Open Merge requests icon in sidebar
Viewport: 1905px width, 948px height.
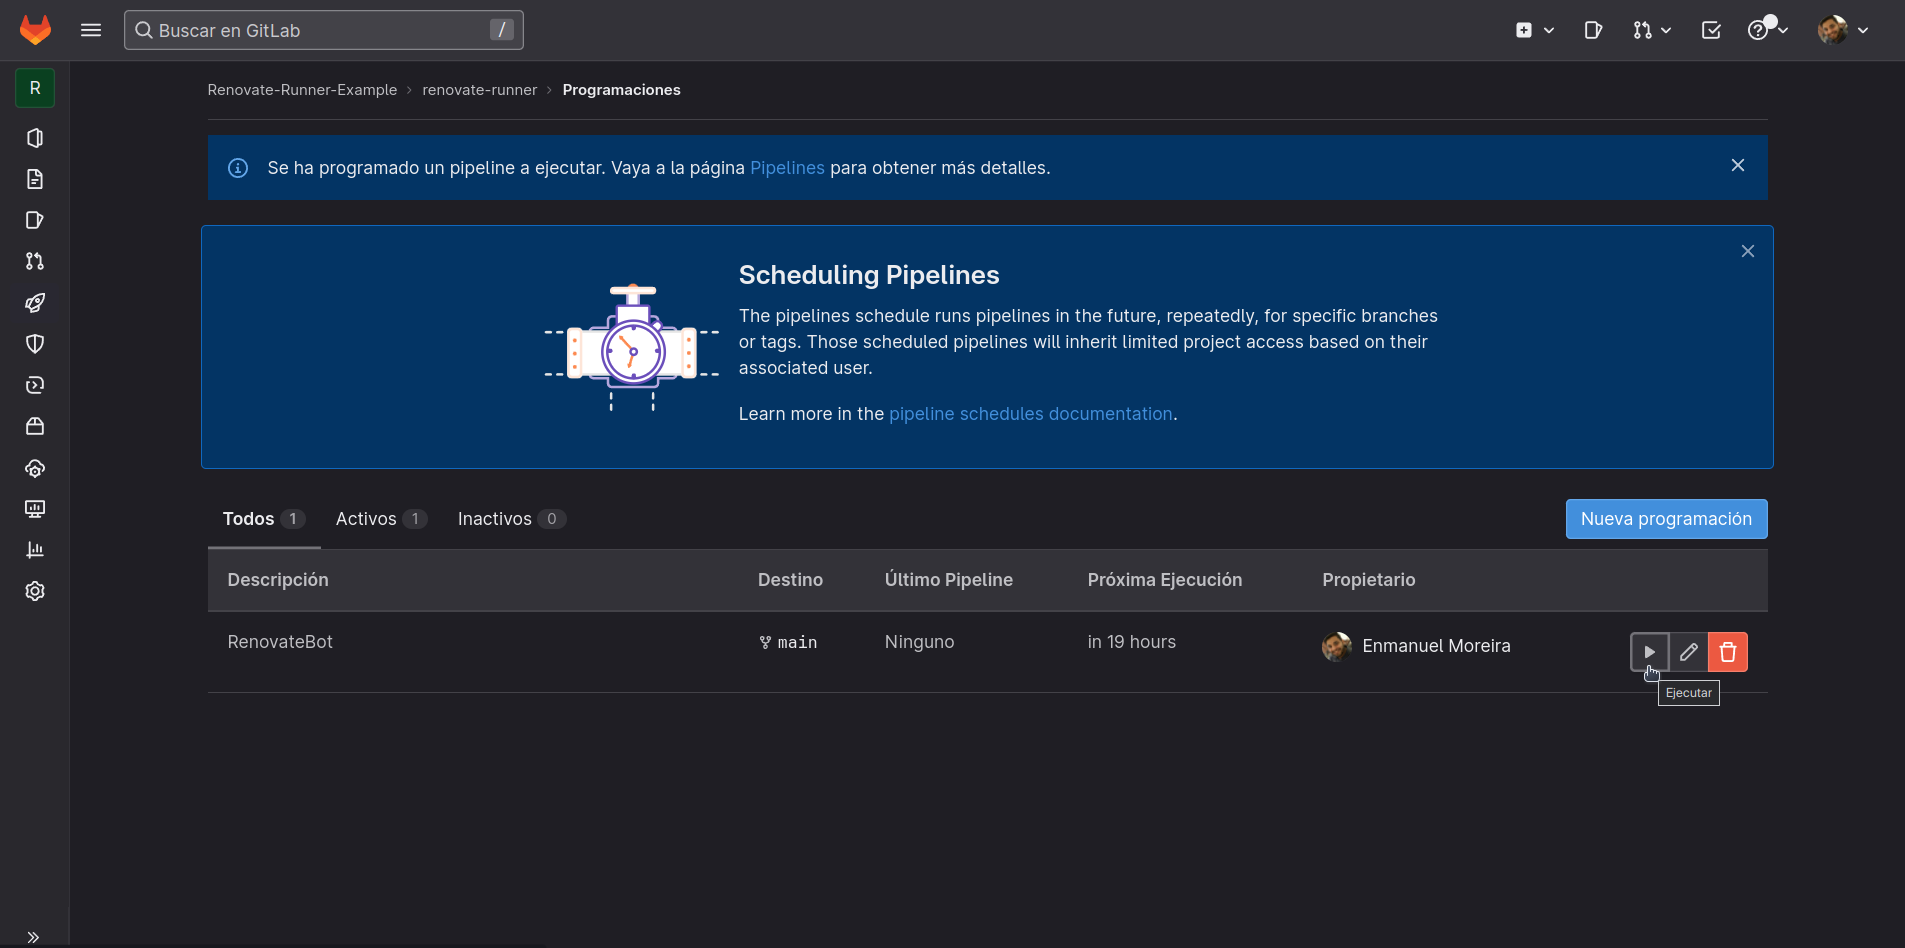35,261
